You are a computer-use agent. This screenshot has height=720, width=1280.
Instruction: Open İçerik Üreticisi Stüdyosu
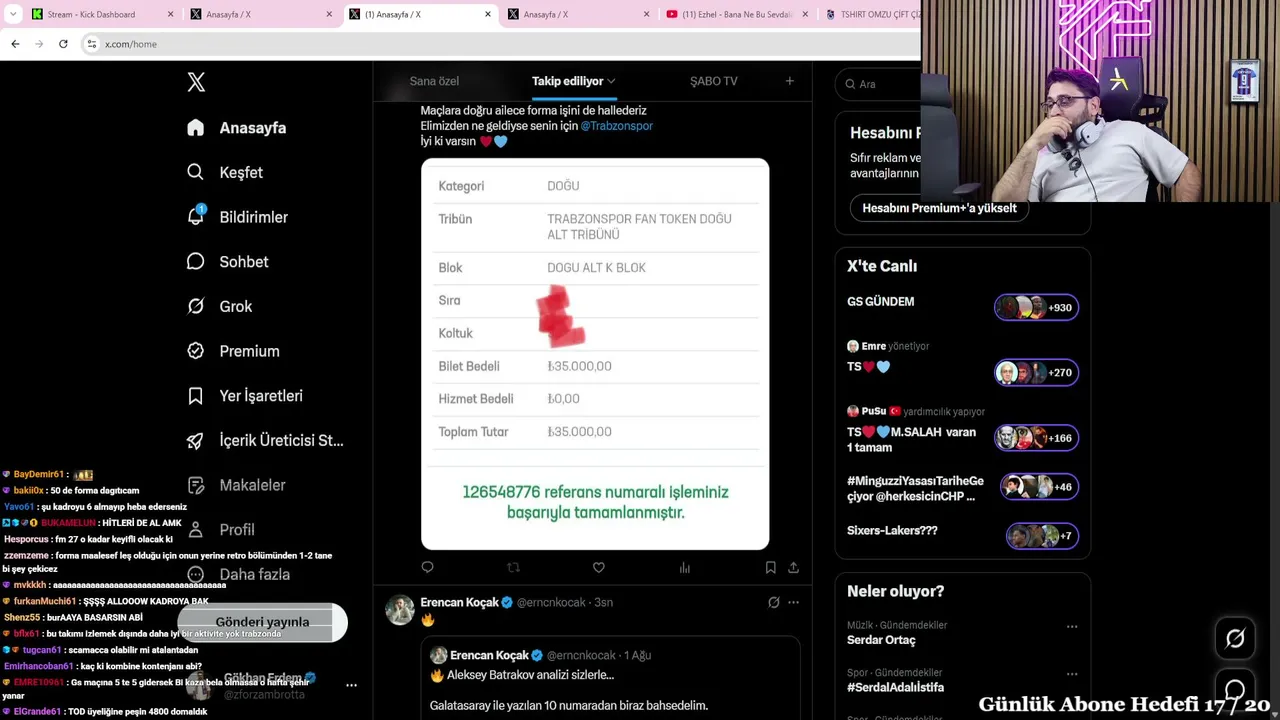(x=265, y=440)
